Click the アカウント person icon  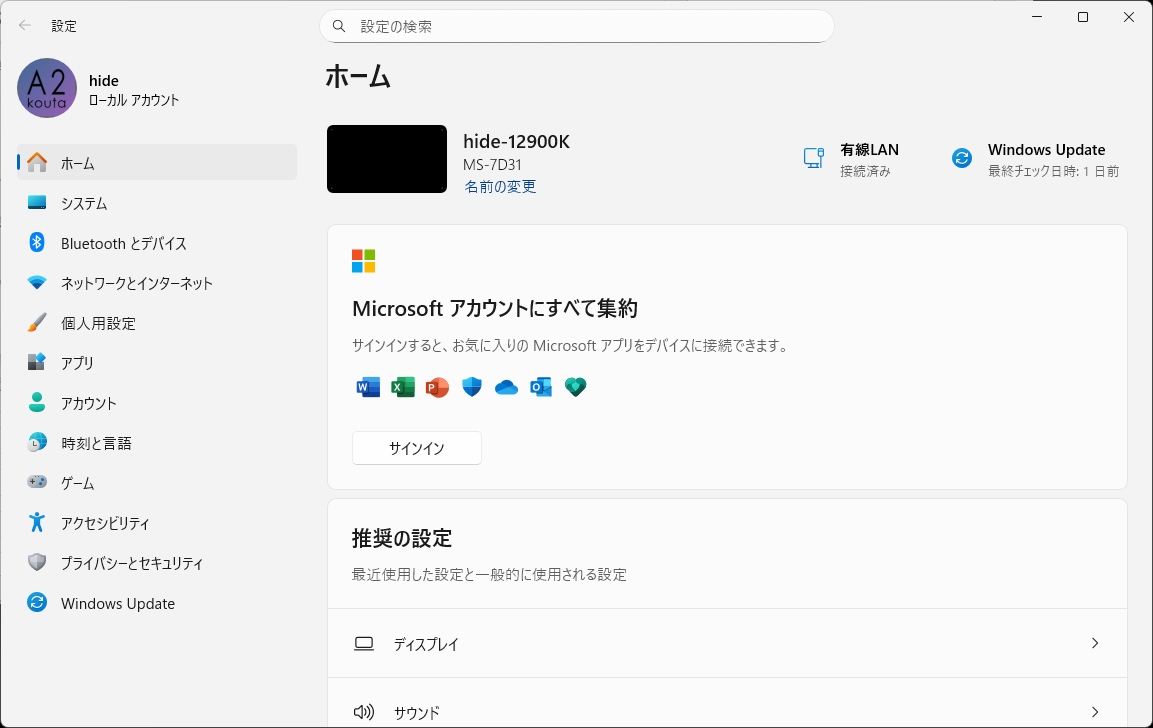[37, 402]
